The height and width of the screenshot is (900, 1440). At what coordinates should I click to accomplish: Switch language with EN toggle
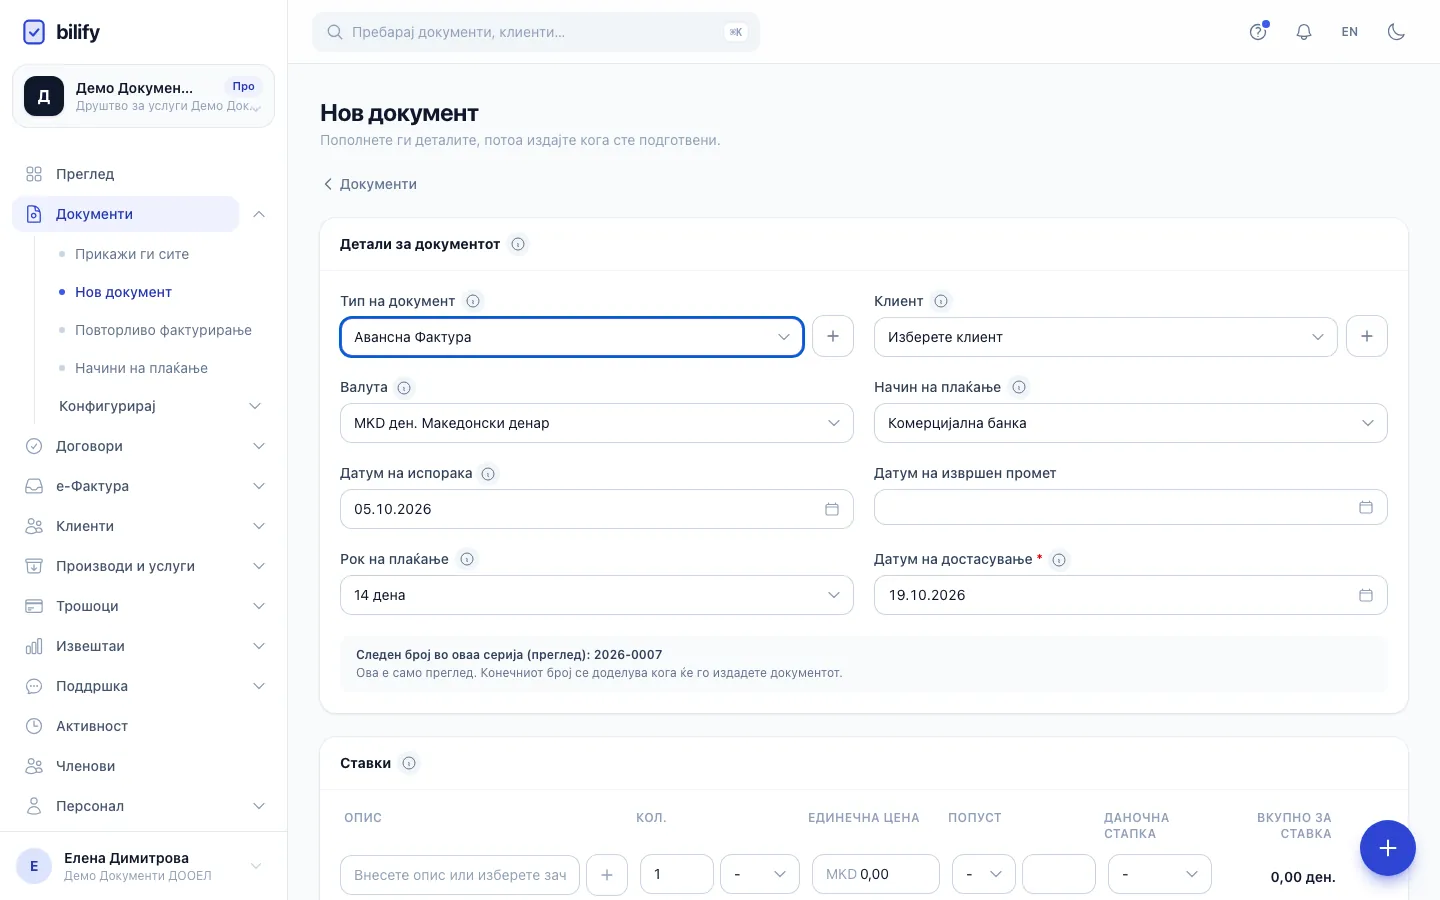[x=1350, y=32]
